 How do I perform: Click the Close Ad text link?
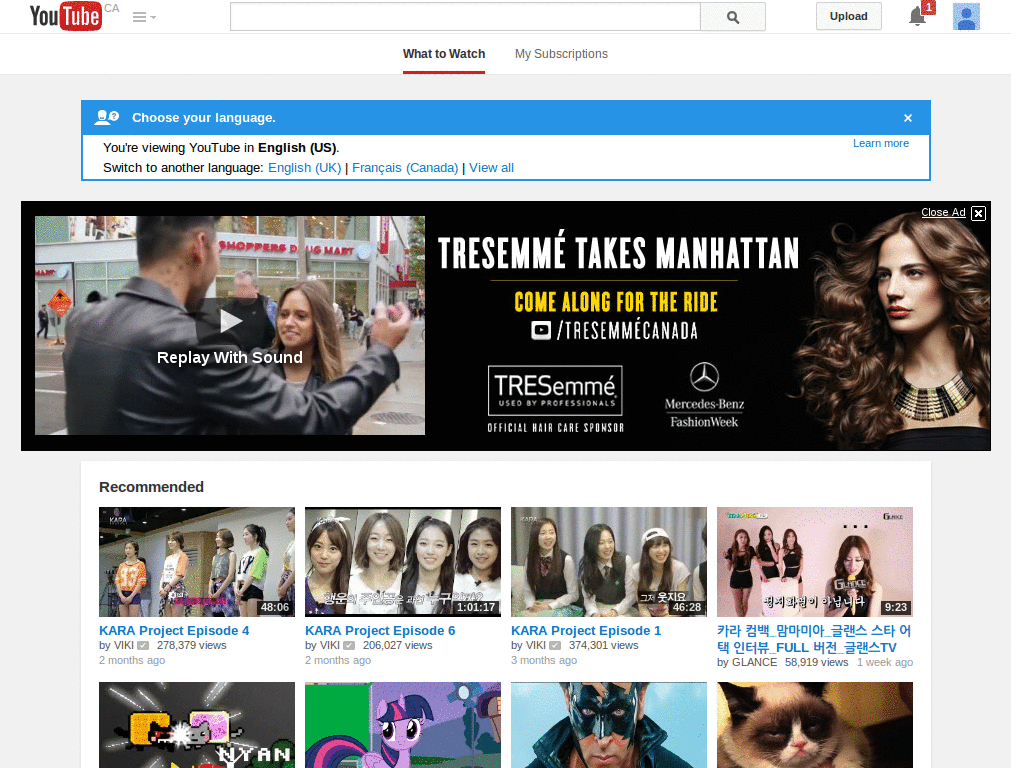(x=943, y=212)
